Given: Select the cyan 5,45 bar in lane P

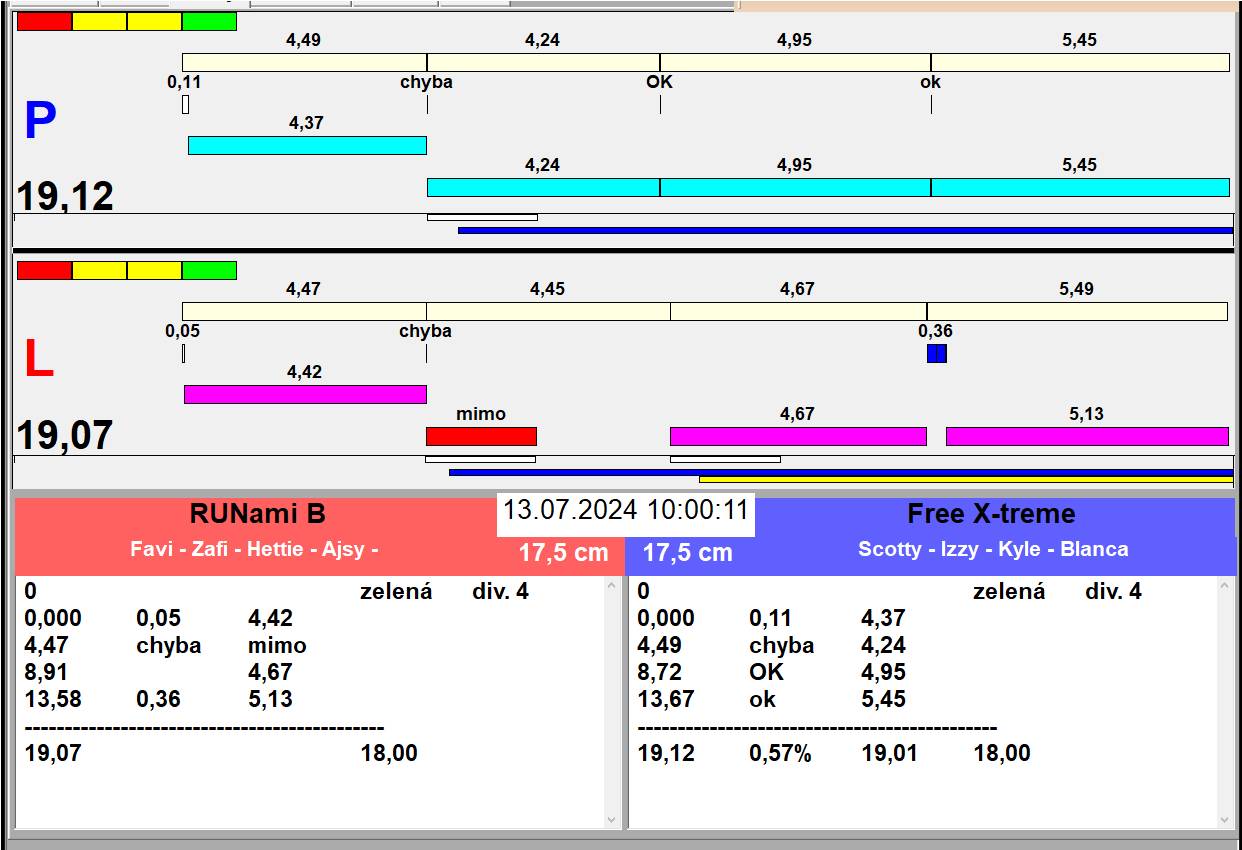Looking at the screenshot, I should click(1080, 187).
